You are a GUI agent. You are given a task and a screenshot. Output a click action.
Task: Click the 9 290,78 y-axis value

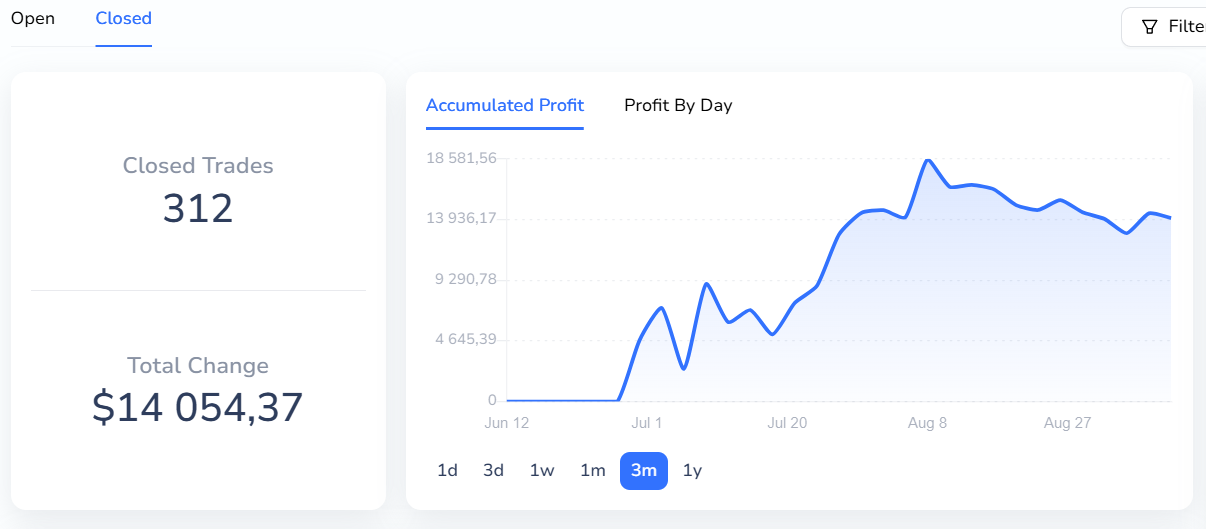pyautogui.click(x=465, y=280)
